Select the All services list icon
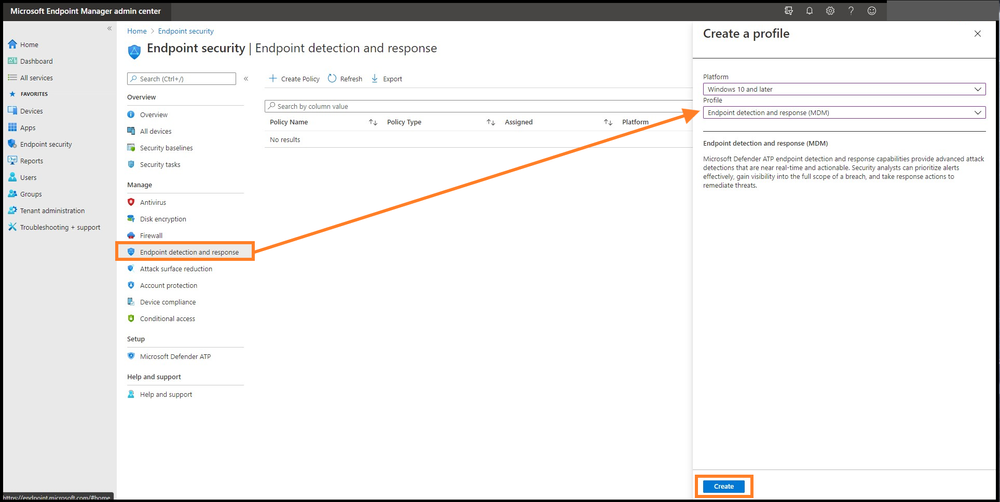This screenshot has height=502, width=1000. click(x=12, y=78)
